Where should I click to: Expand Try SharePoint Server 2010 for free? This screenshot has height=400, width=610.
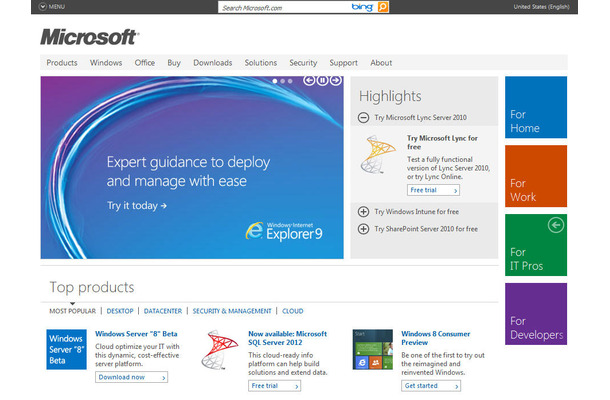(x=363, y=229)
